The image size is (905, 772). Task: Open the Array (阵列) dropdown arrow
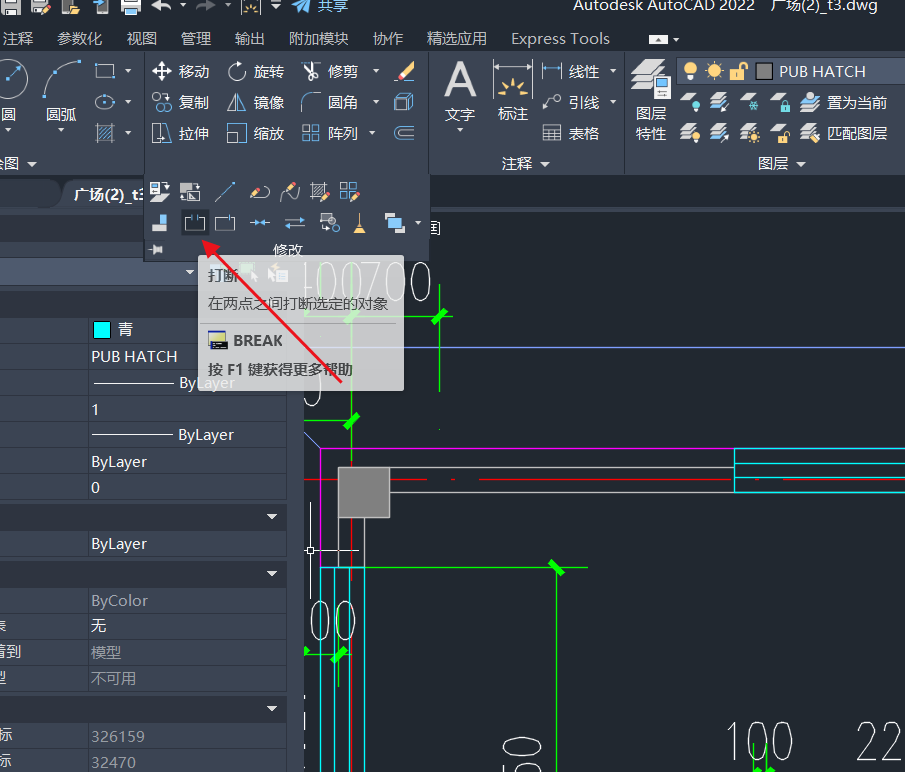(x=372, y=133)
